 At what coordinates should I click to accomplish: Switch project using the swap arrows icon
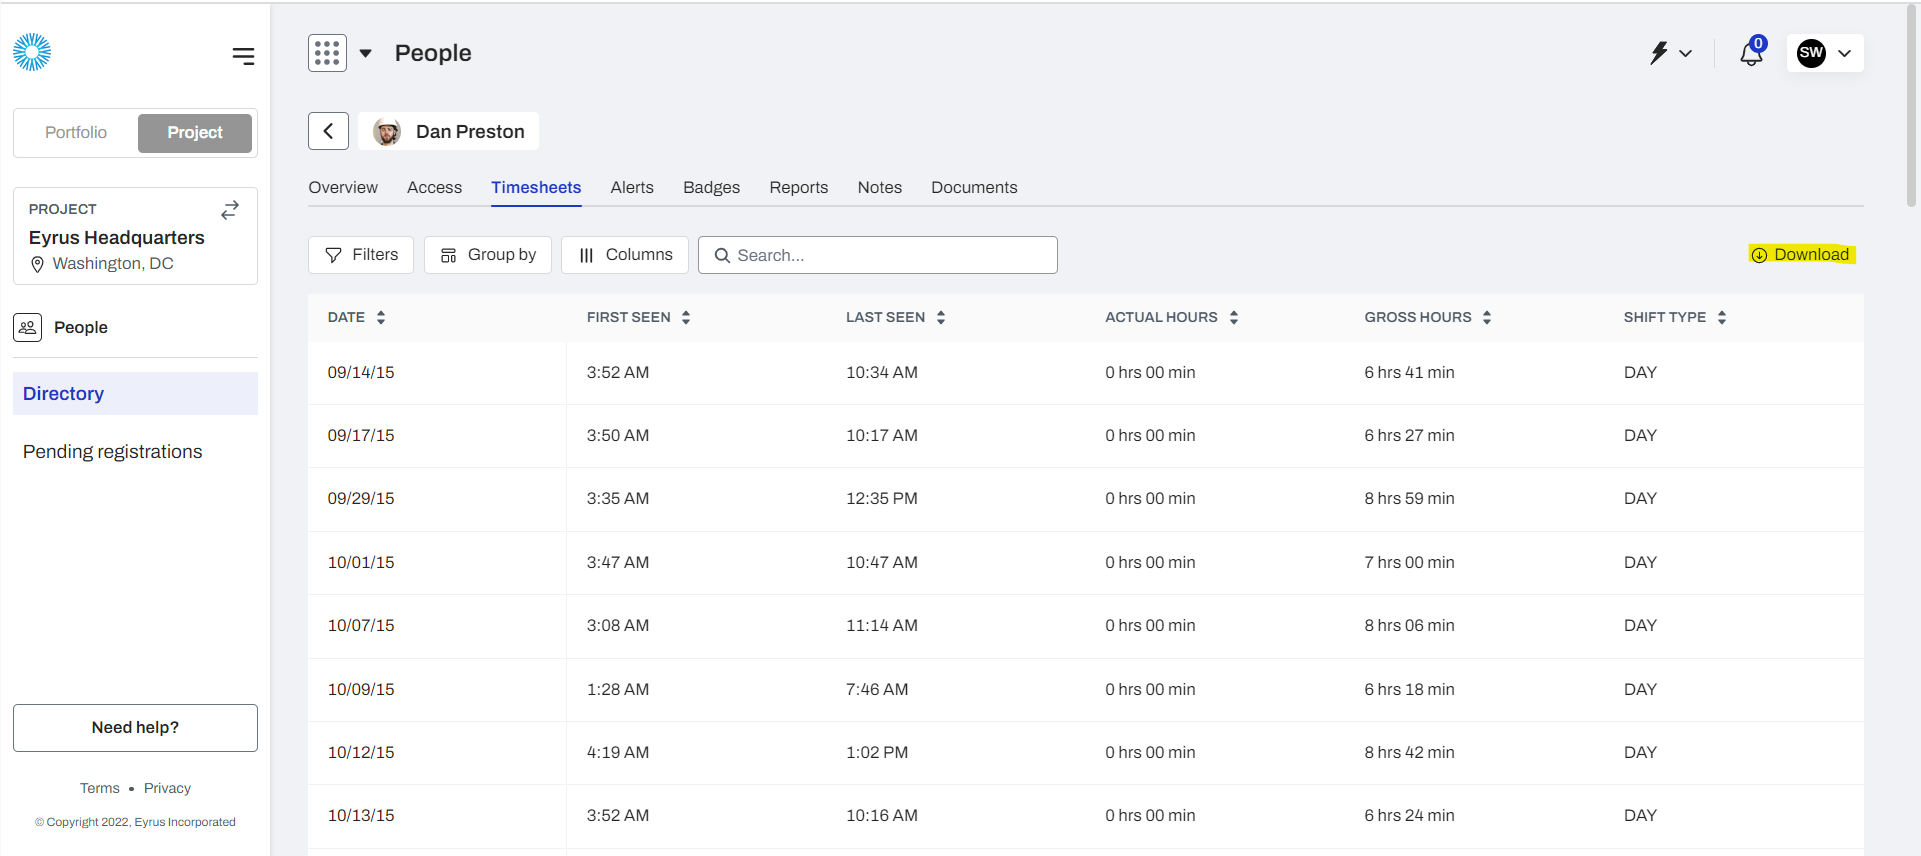[230, 209]
